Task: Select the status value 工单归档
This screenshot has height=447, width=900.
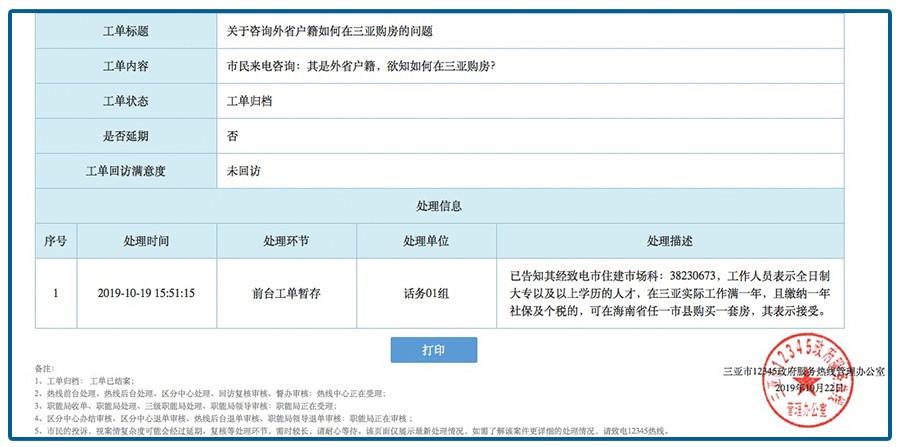Action: [249, 102]
